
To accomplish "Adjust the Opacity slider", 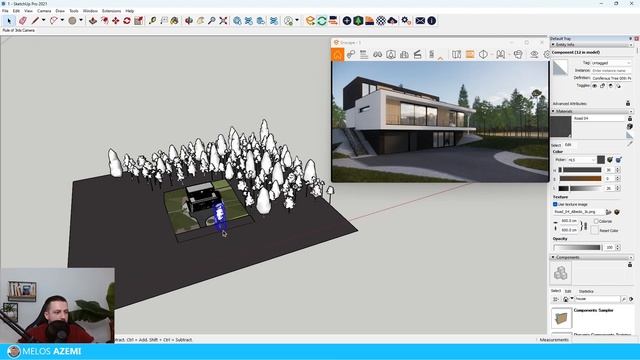I will coord(577,247).
